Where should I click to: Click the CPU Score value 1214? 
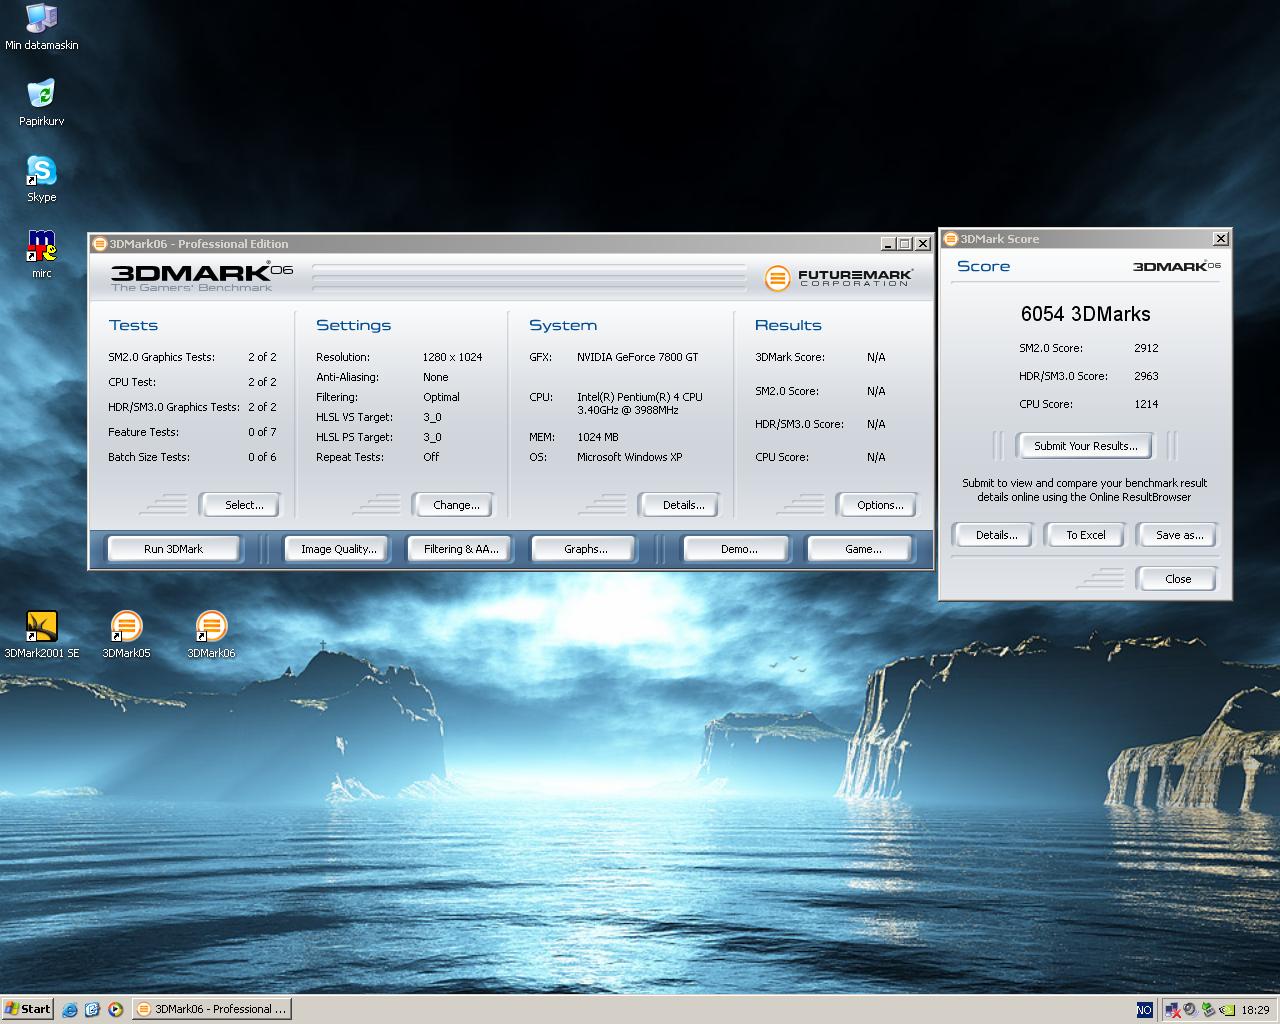click(x=1146, y=404)
